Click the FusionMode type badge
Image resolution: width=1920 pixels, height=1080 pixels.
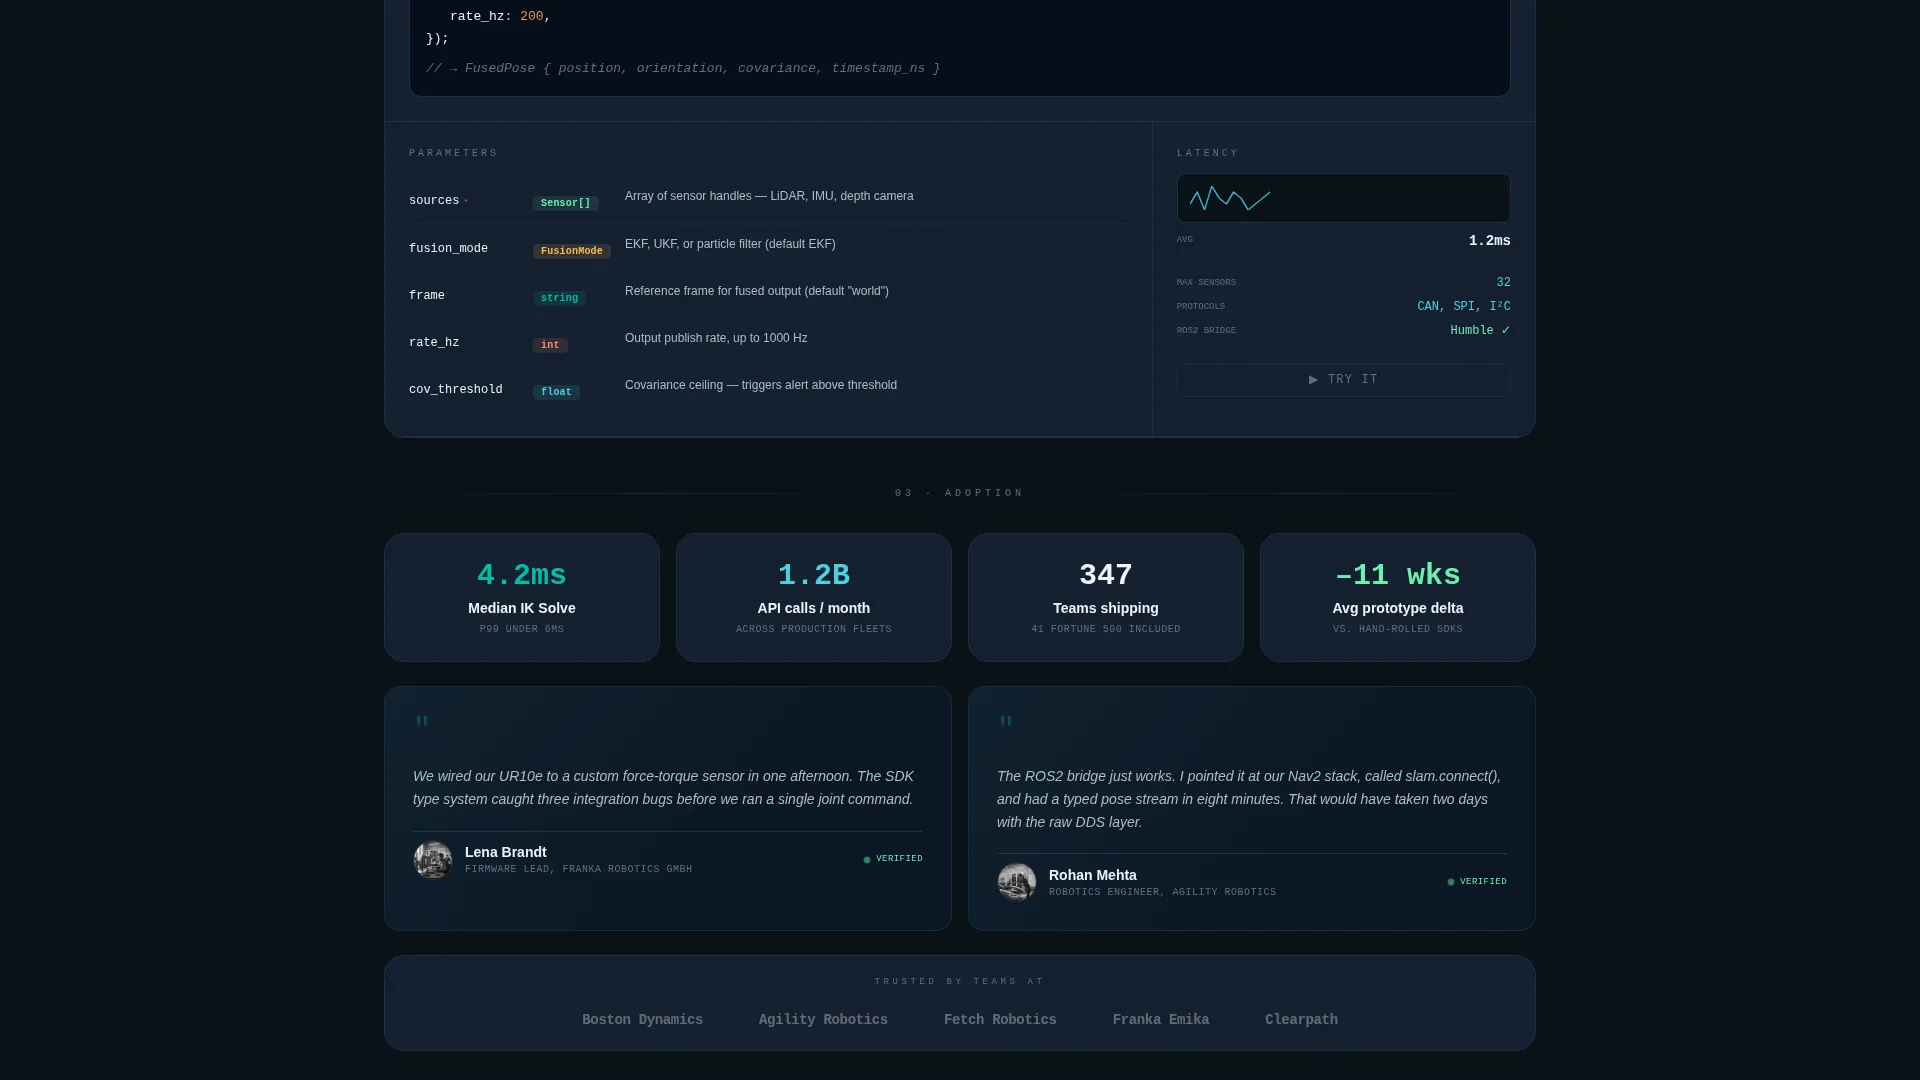pyautogui.click(x=571, y=251)
